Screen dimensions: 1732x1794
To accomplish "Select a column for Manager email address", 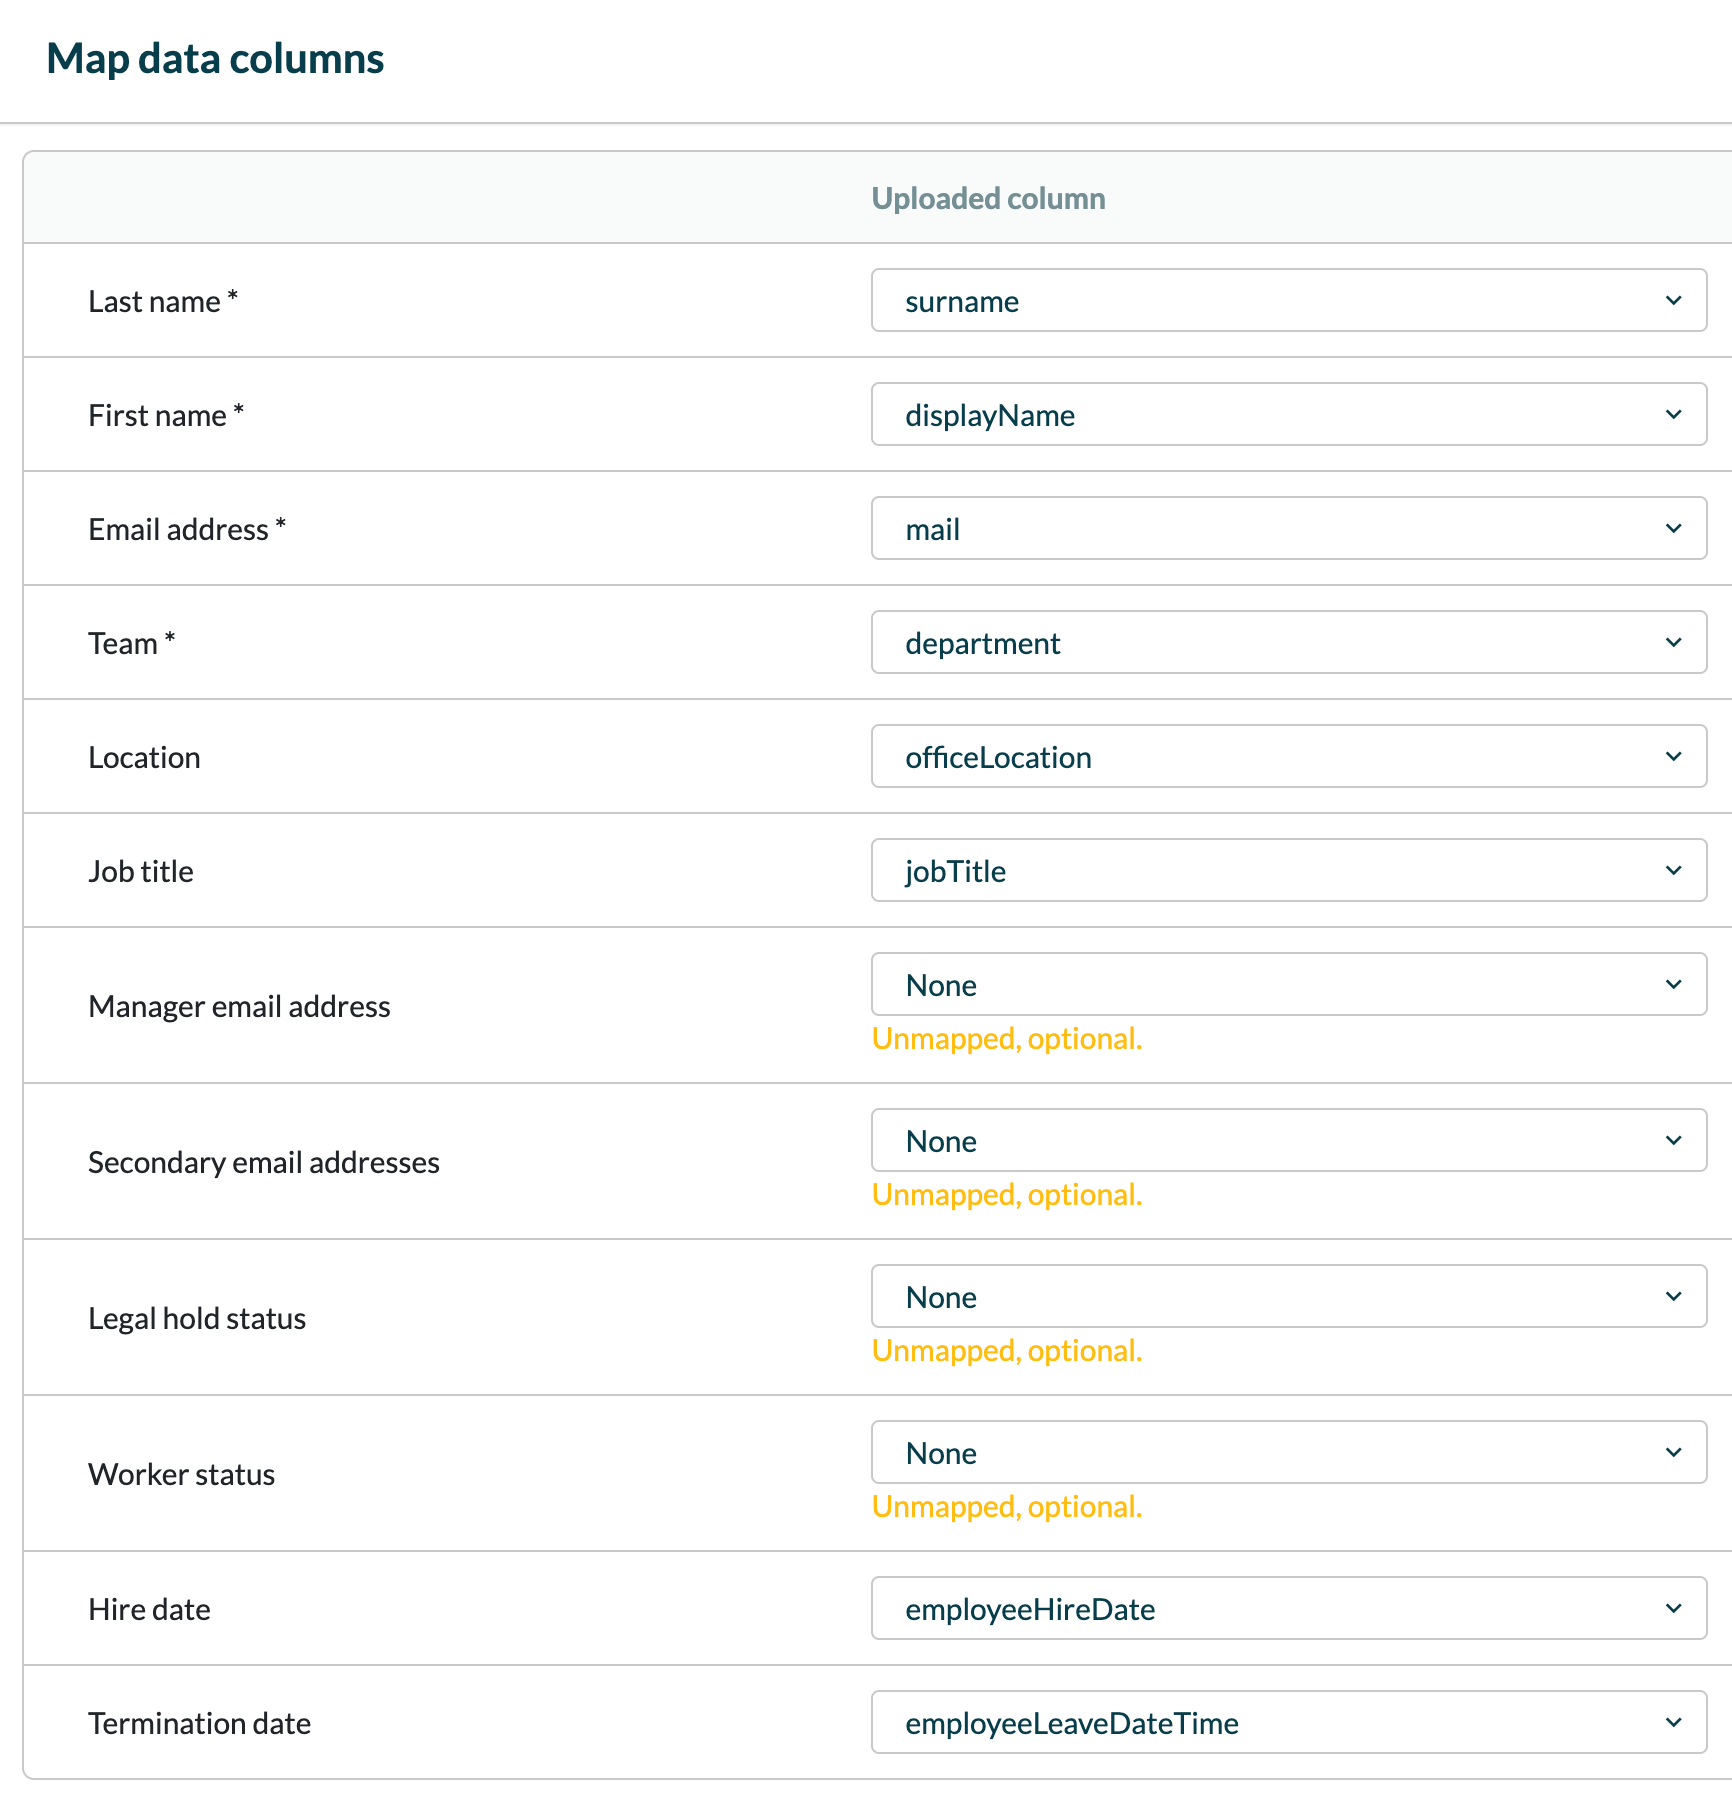I will (1288, 985).
